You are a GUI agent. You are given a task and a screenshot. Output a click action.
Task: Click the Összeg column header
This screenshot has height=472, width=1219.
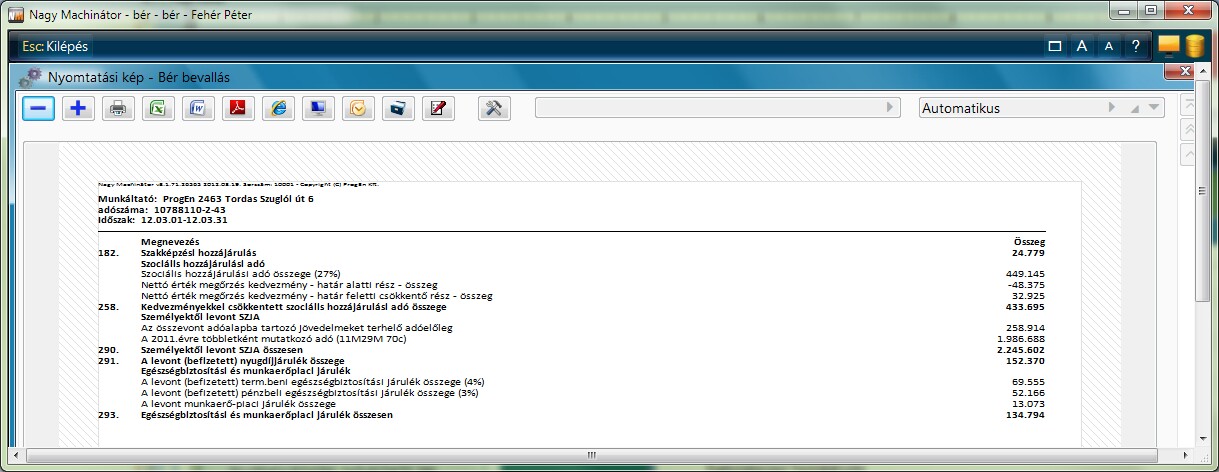point(1030,242)
